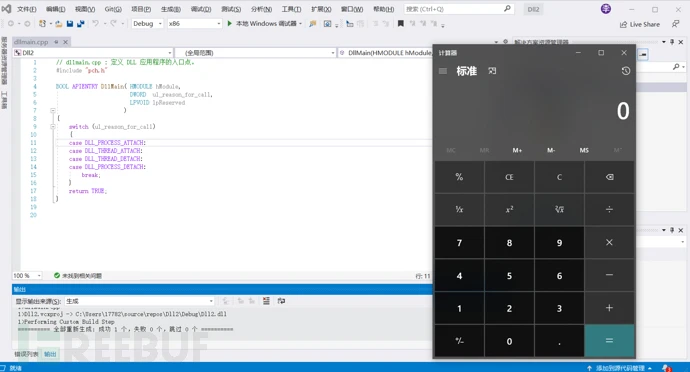This screenshot has height=372, width=690.
Task: Collapse the switch block outline toggle
Action: pyautogui.click(x=52, y=127)
